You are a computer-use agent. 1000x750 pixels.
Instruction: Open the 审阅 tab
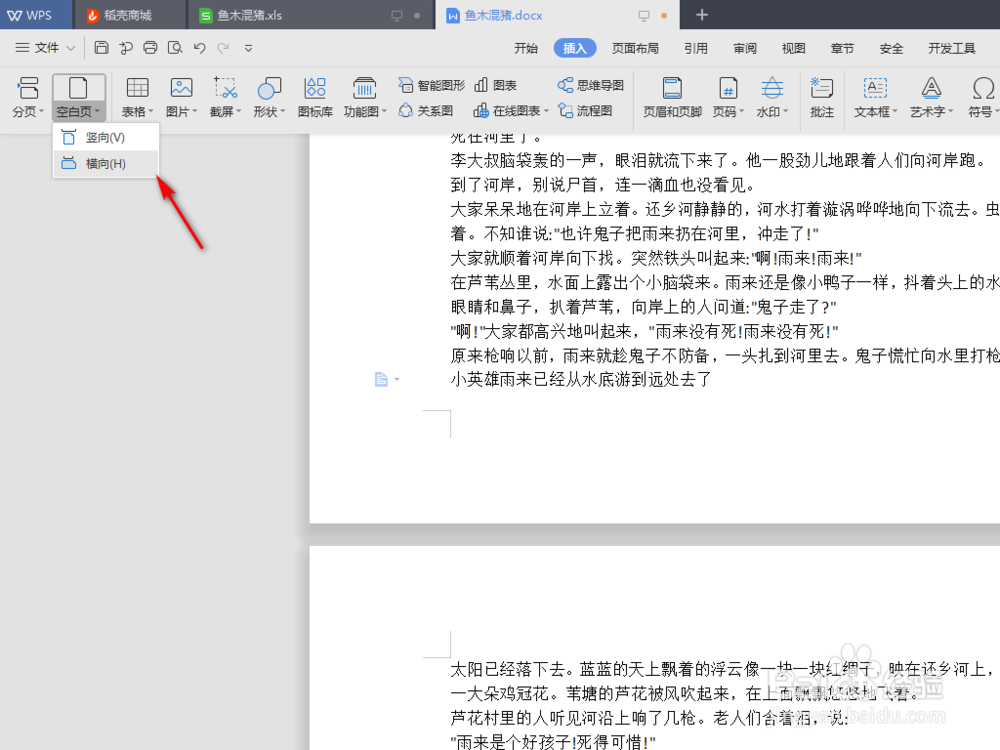click(745, 48)
